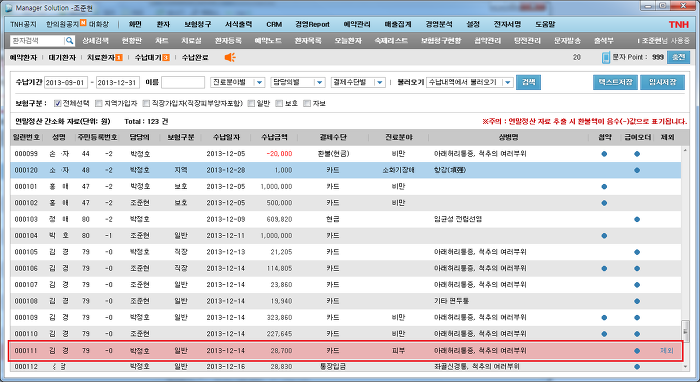This screenshot has height=382, width=700.
Task: Click the 급여오더 dot in row 000120
Action: click(x=637, y=170)
